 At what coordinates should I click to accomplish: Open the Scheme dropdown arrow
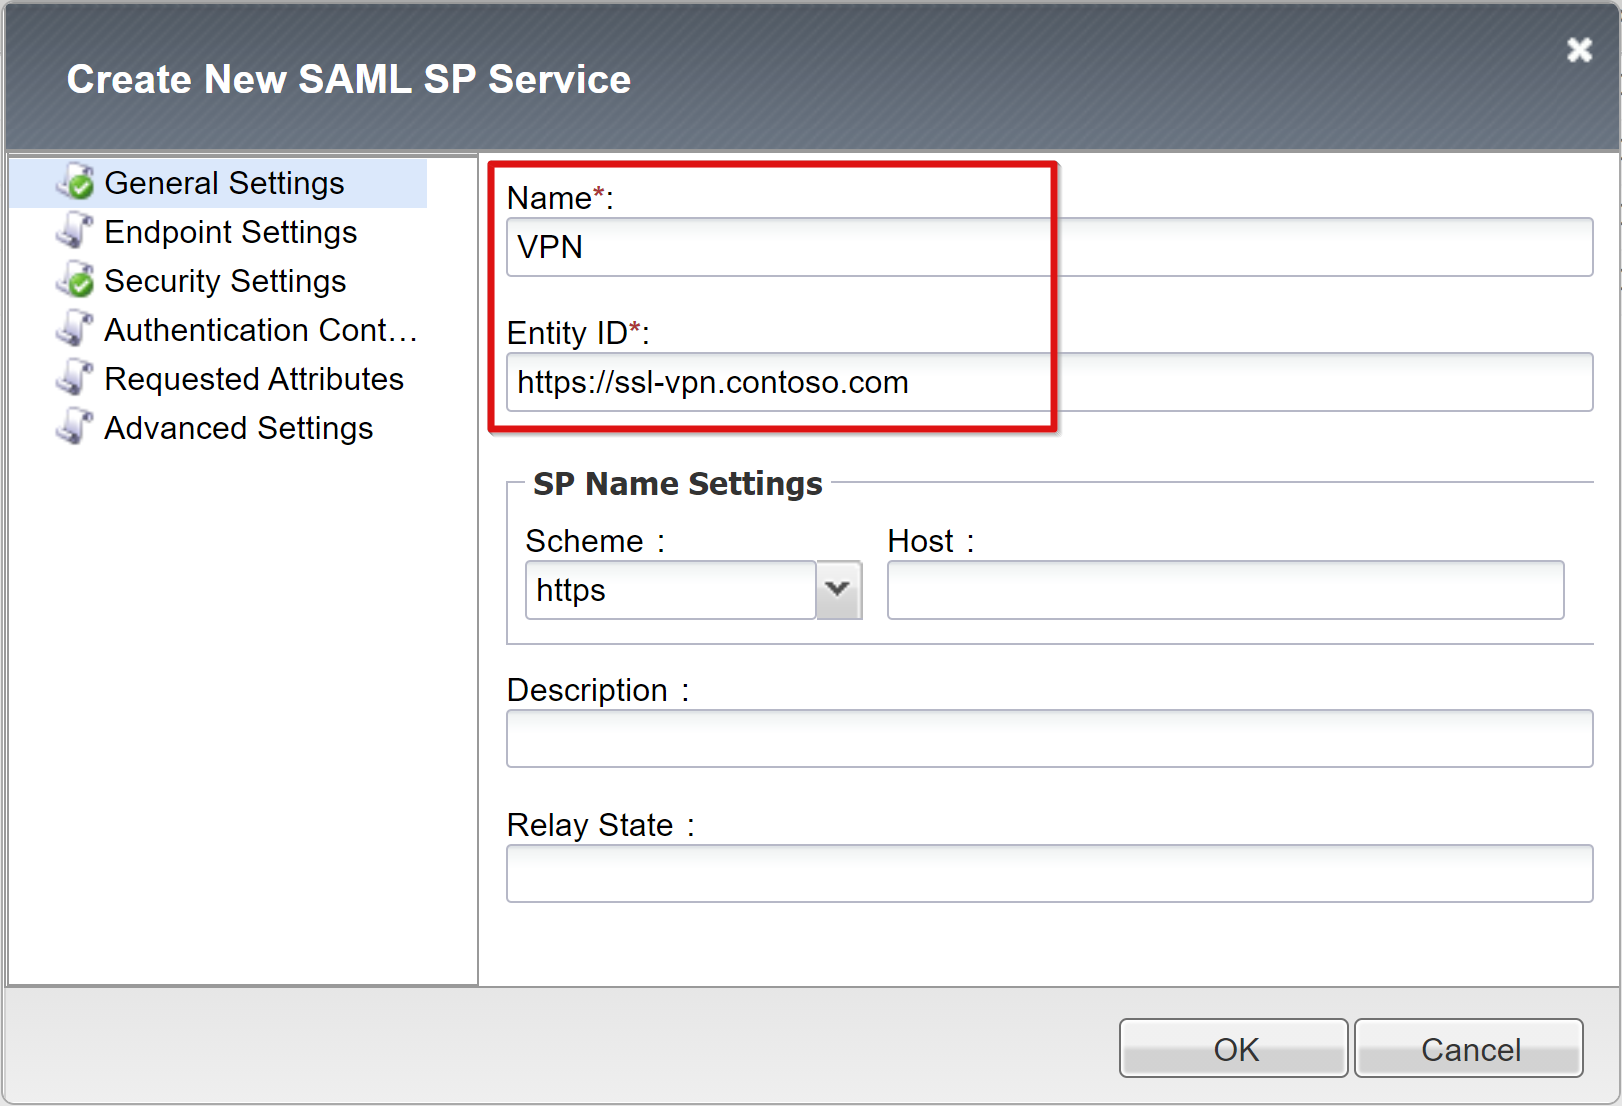[x=839, y=590]
